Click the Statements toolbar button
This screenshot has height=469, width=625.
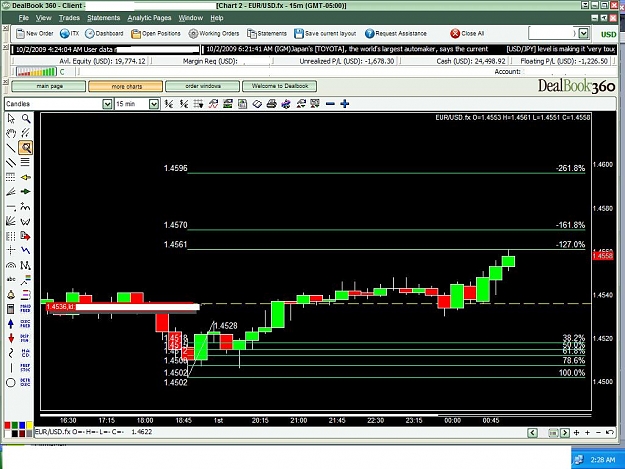tap(267, 33)
